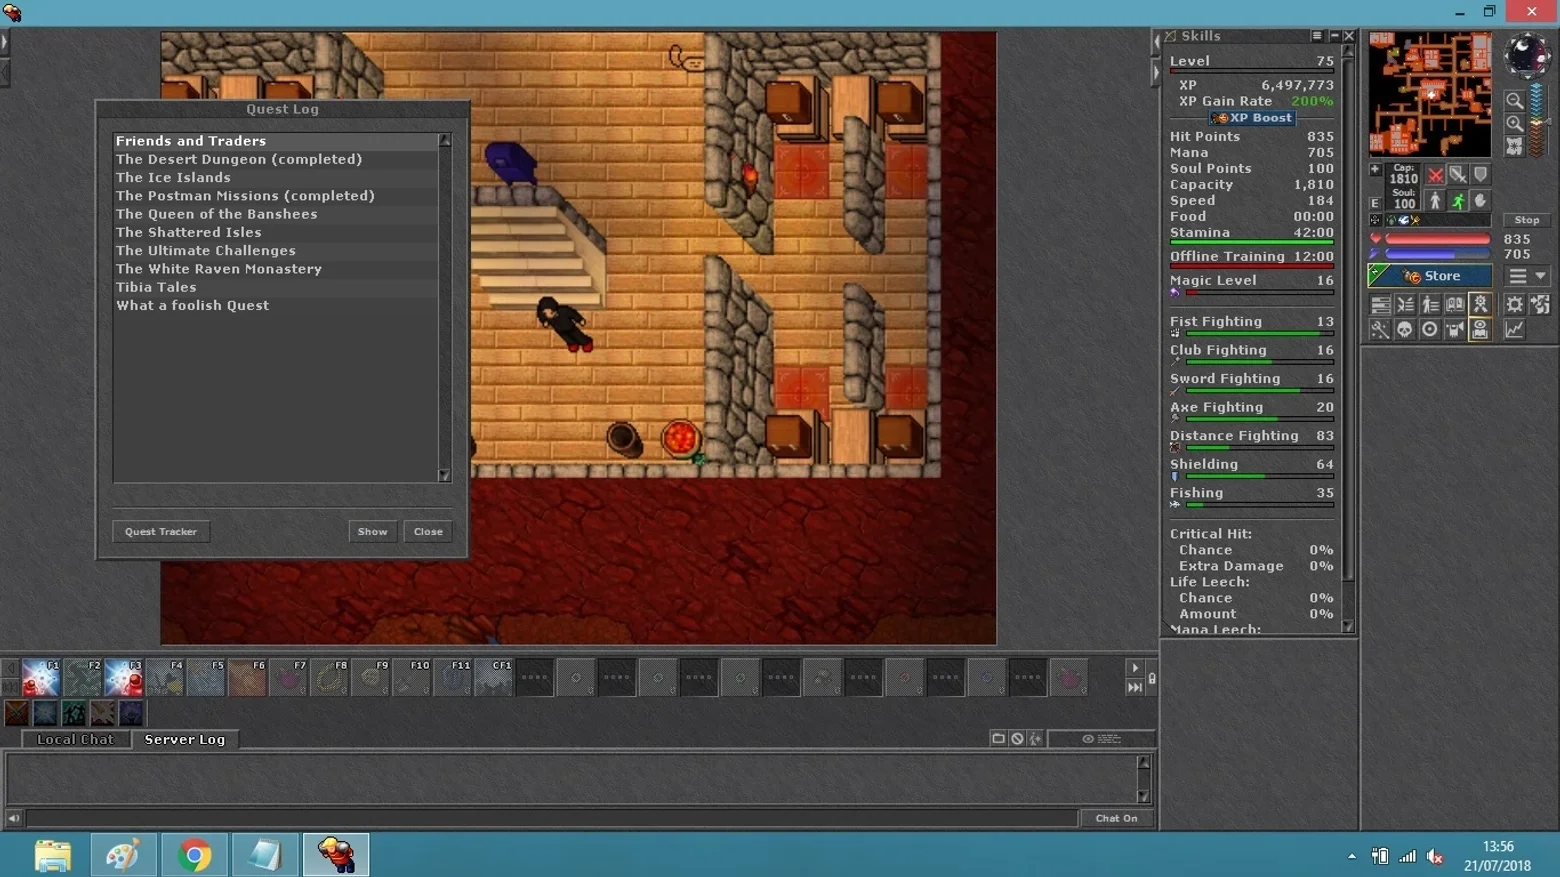
Task: Zoom in the minimap
Action: [1515, 124]
